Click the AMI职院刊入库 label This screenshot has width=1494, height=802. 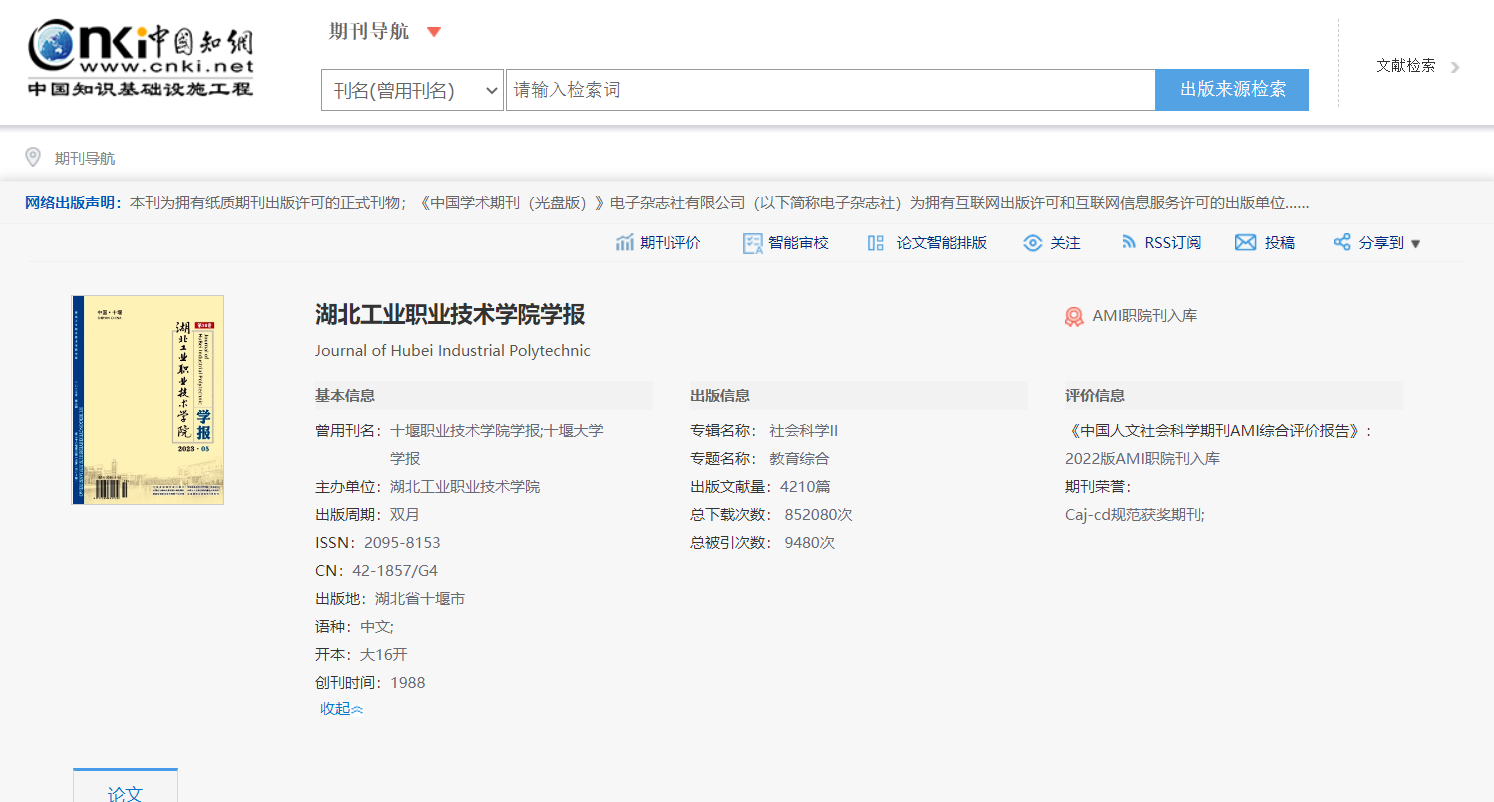[x=1144, y=316]
